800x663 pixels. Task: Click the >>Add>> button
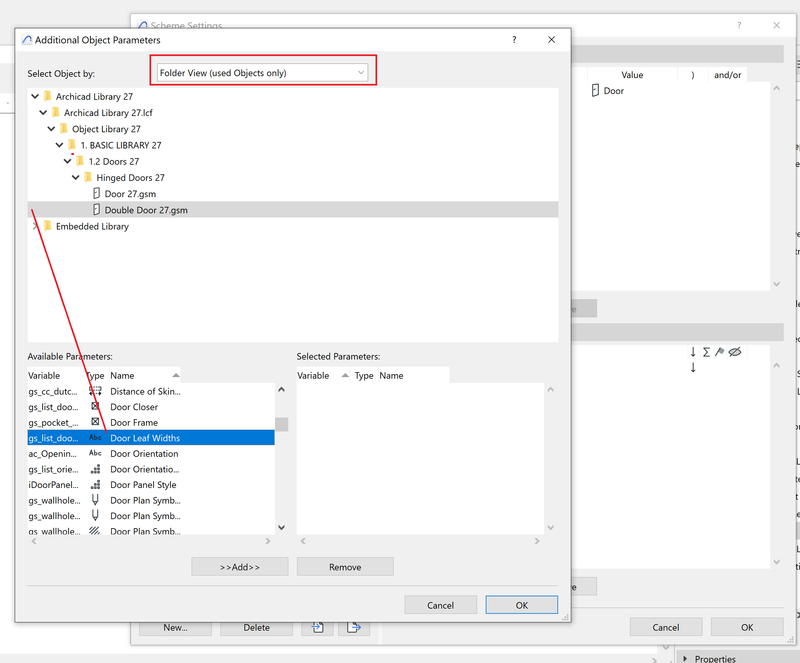tap(240, 567)
